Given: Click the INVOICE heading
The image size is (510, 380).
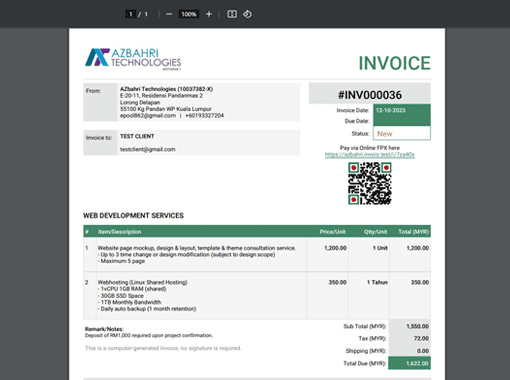Looking at the screenshot, I should [394, 63].
